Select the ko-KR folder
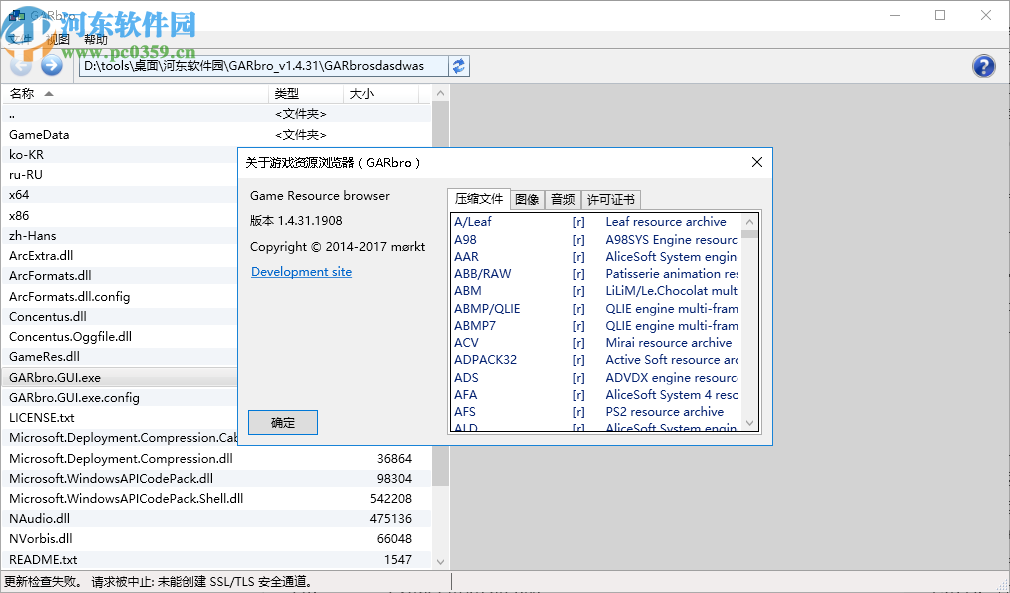 (x=120, y=155)
